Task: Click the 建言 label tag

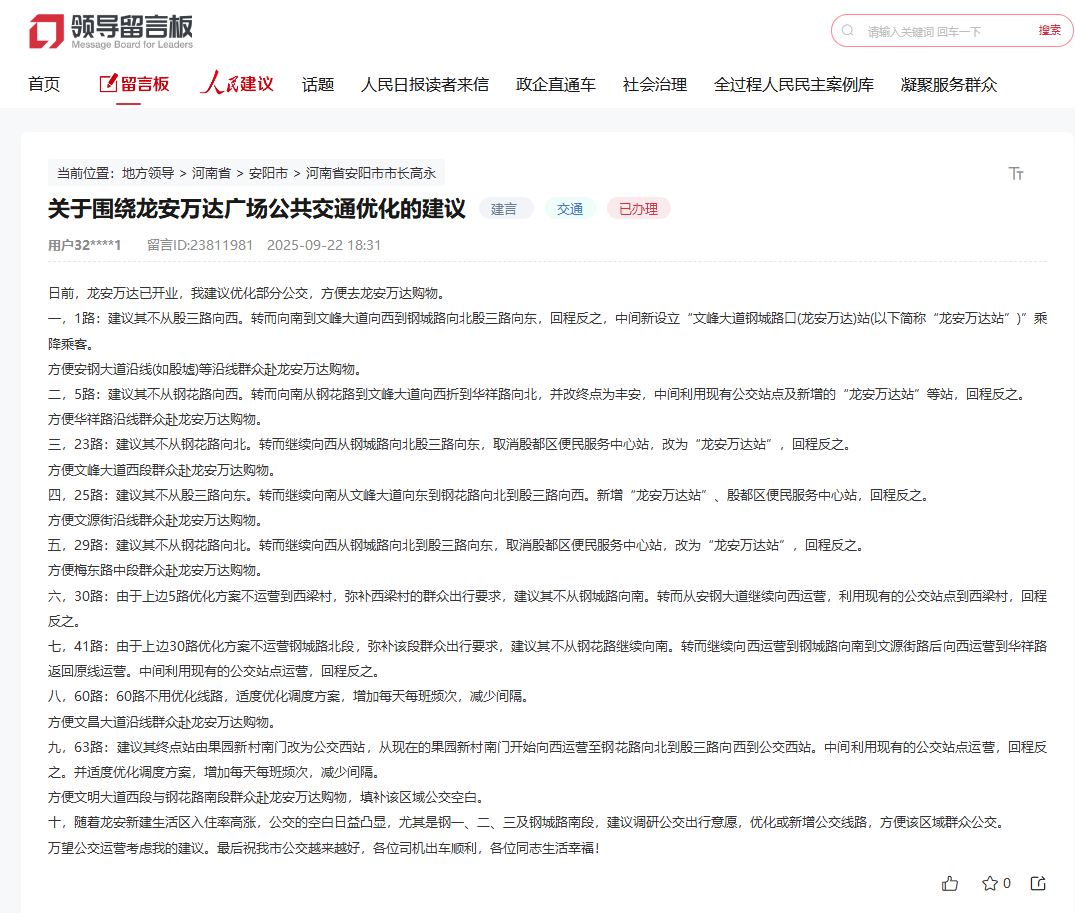Action: pos(506,209)
